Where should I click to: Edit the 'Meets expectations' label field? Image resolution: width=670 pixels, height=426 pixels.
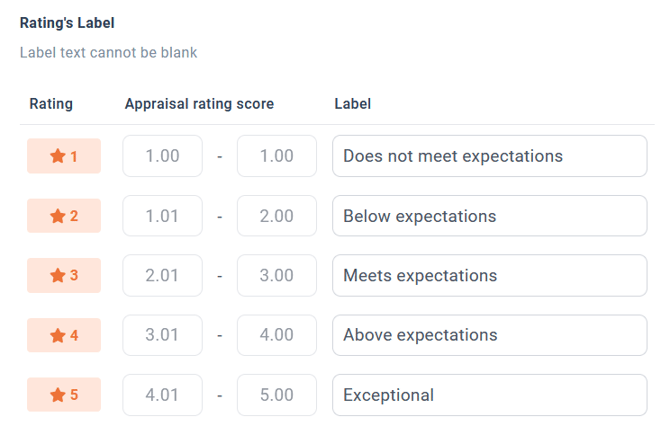coord(490,275)
